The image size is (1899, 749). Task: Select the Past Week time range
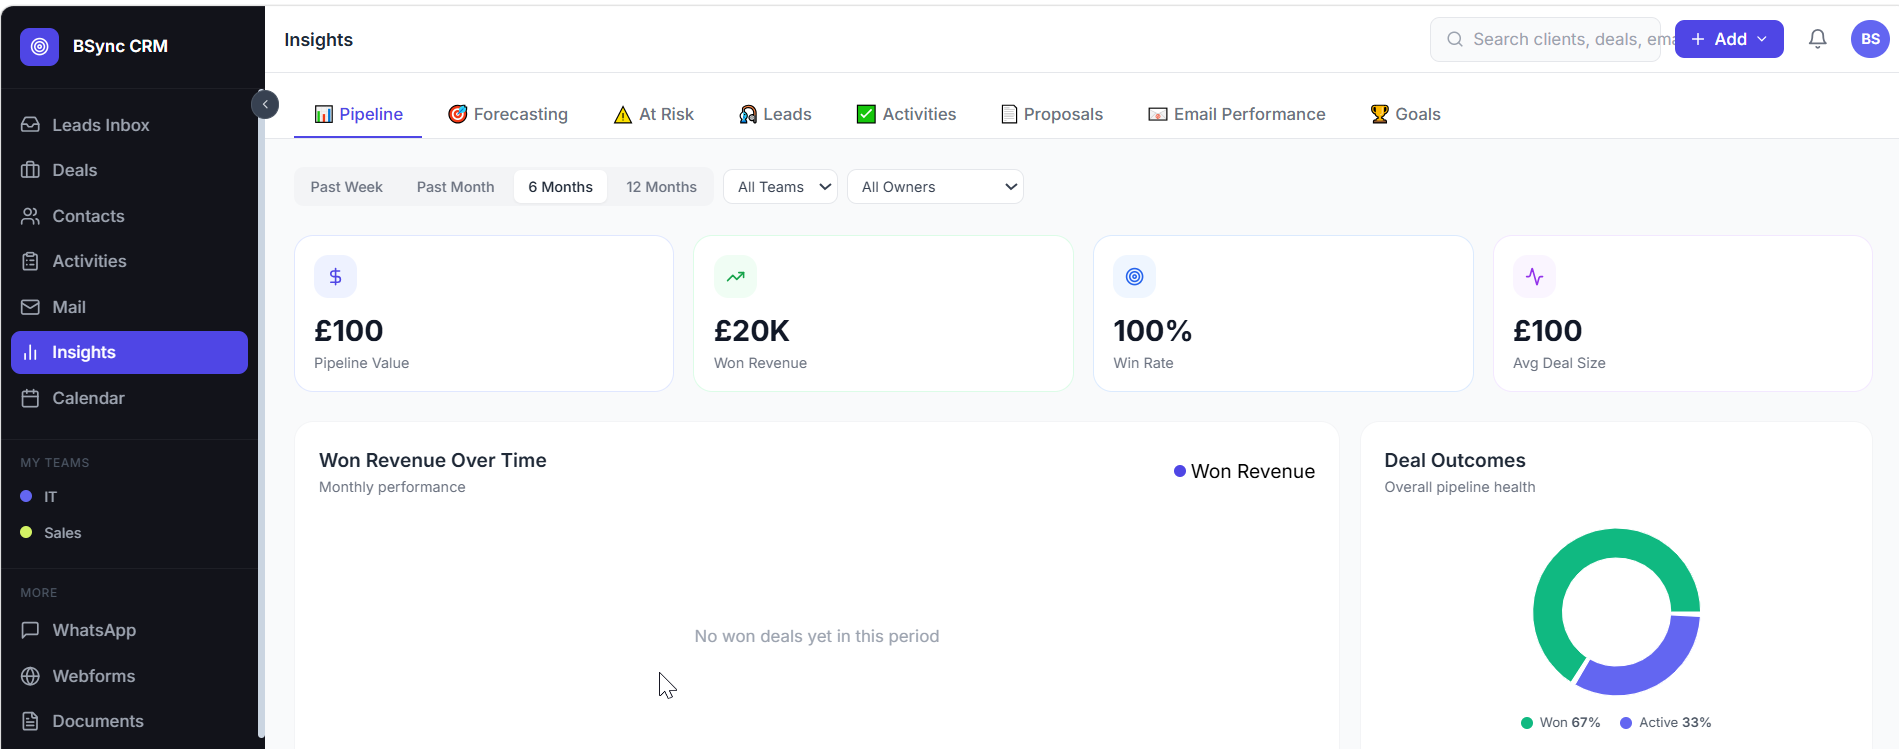(346, 187)
